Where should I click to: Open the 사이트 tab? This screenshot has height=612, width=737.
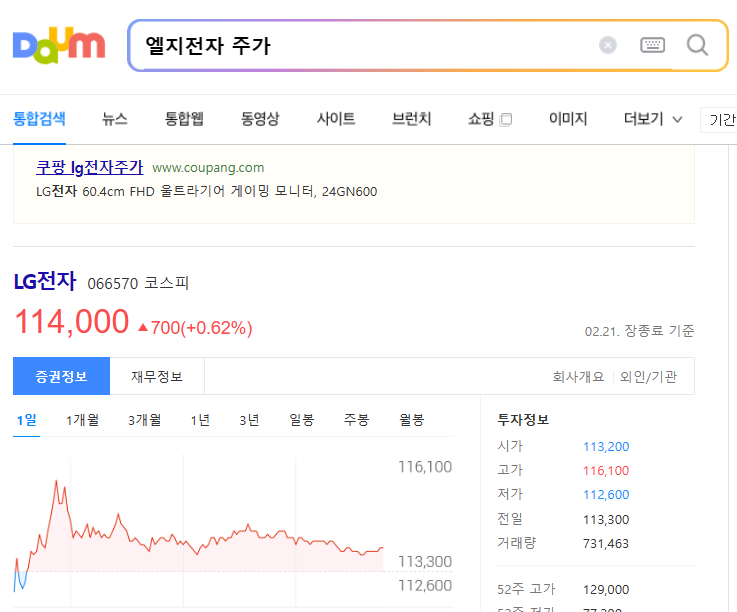point(336,118)
